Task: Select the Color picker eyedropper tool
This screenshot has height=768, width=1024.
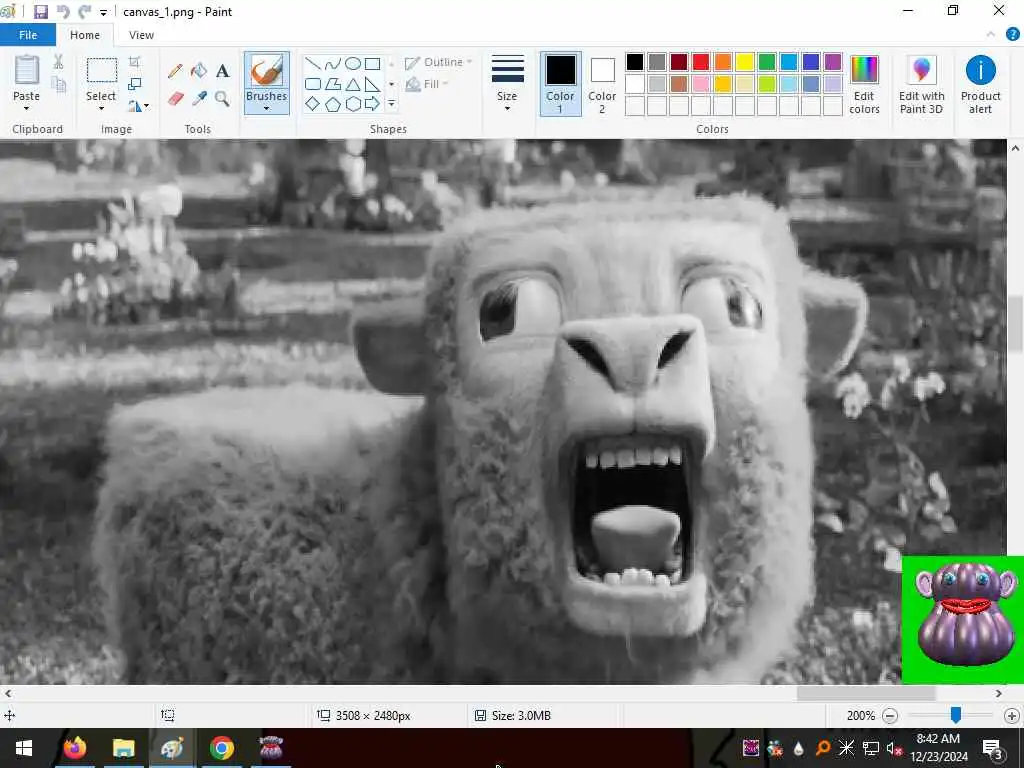Action: 199,98
